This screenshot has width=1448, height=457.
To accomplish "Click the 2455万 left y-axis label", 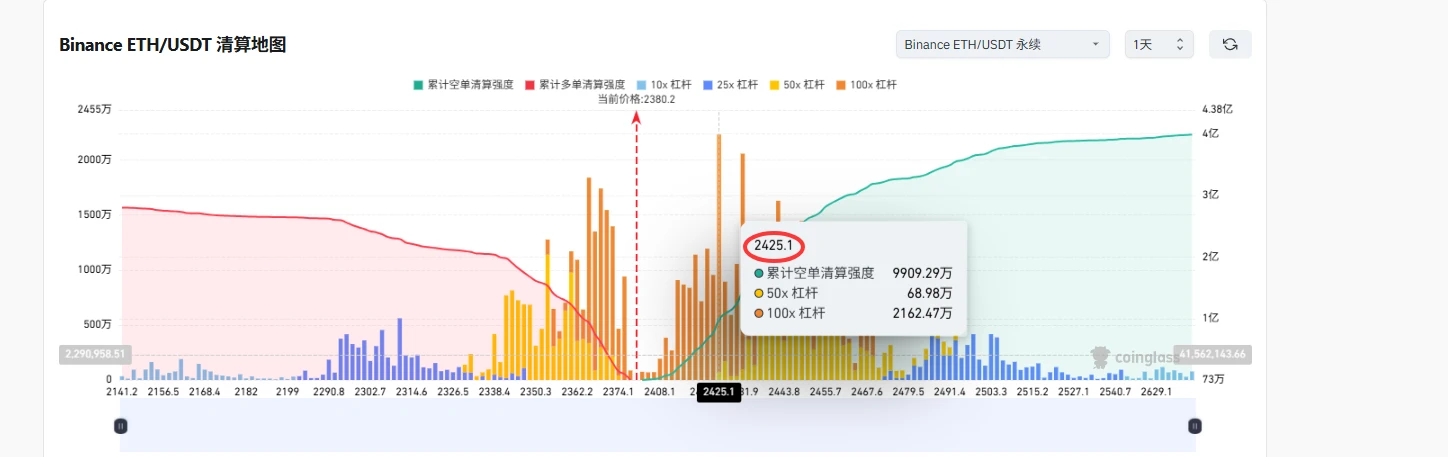I will (x=95, y=109).
